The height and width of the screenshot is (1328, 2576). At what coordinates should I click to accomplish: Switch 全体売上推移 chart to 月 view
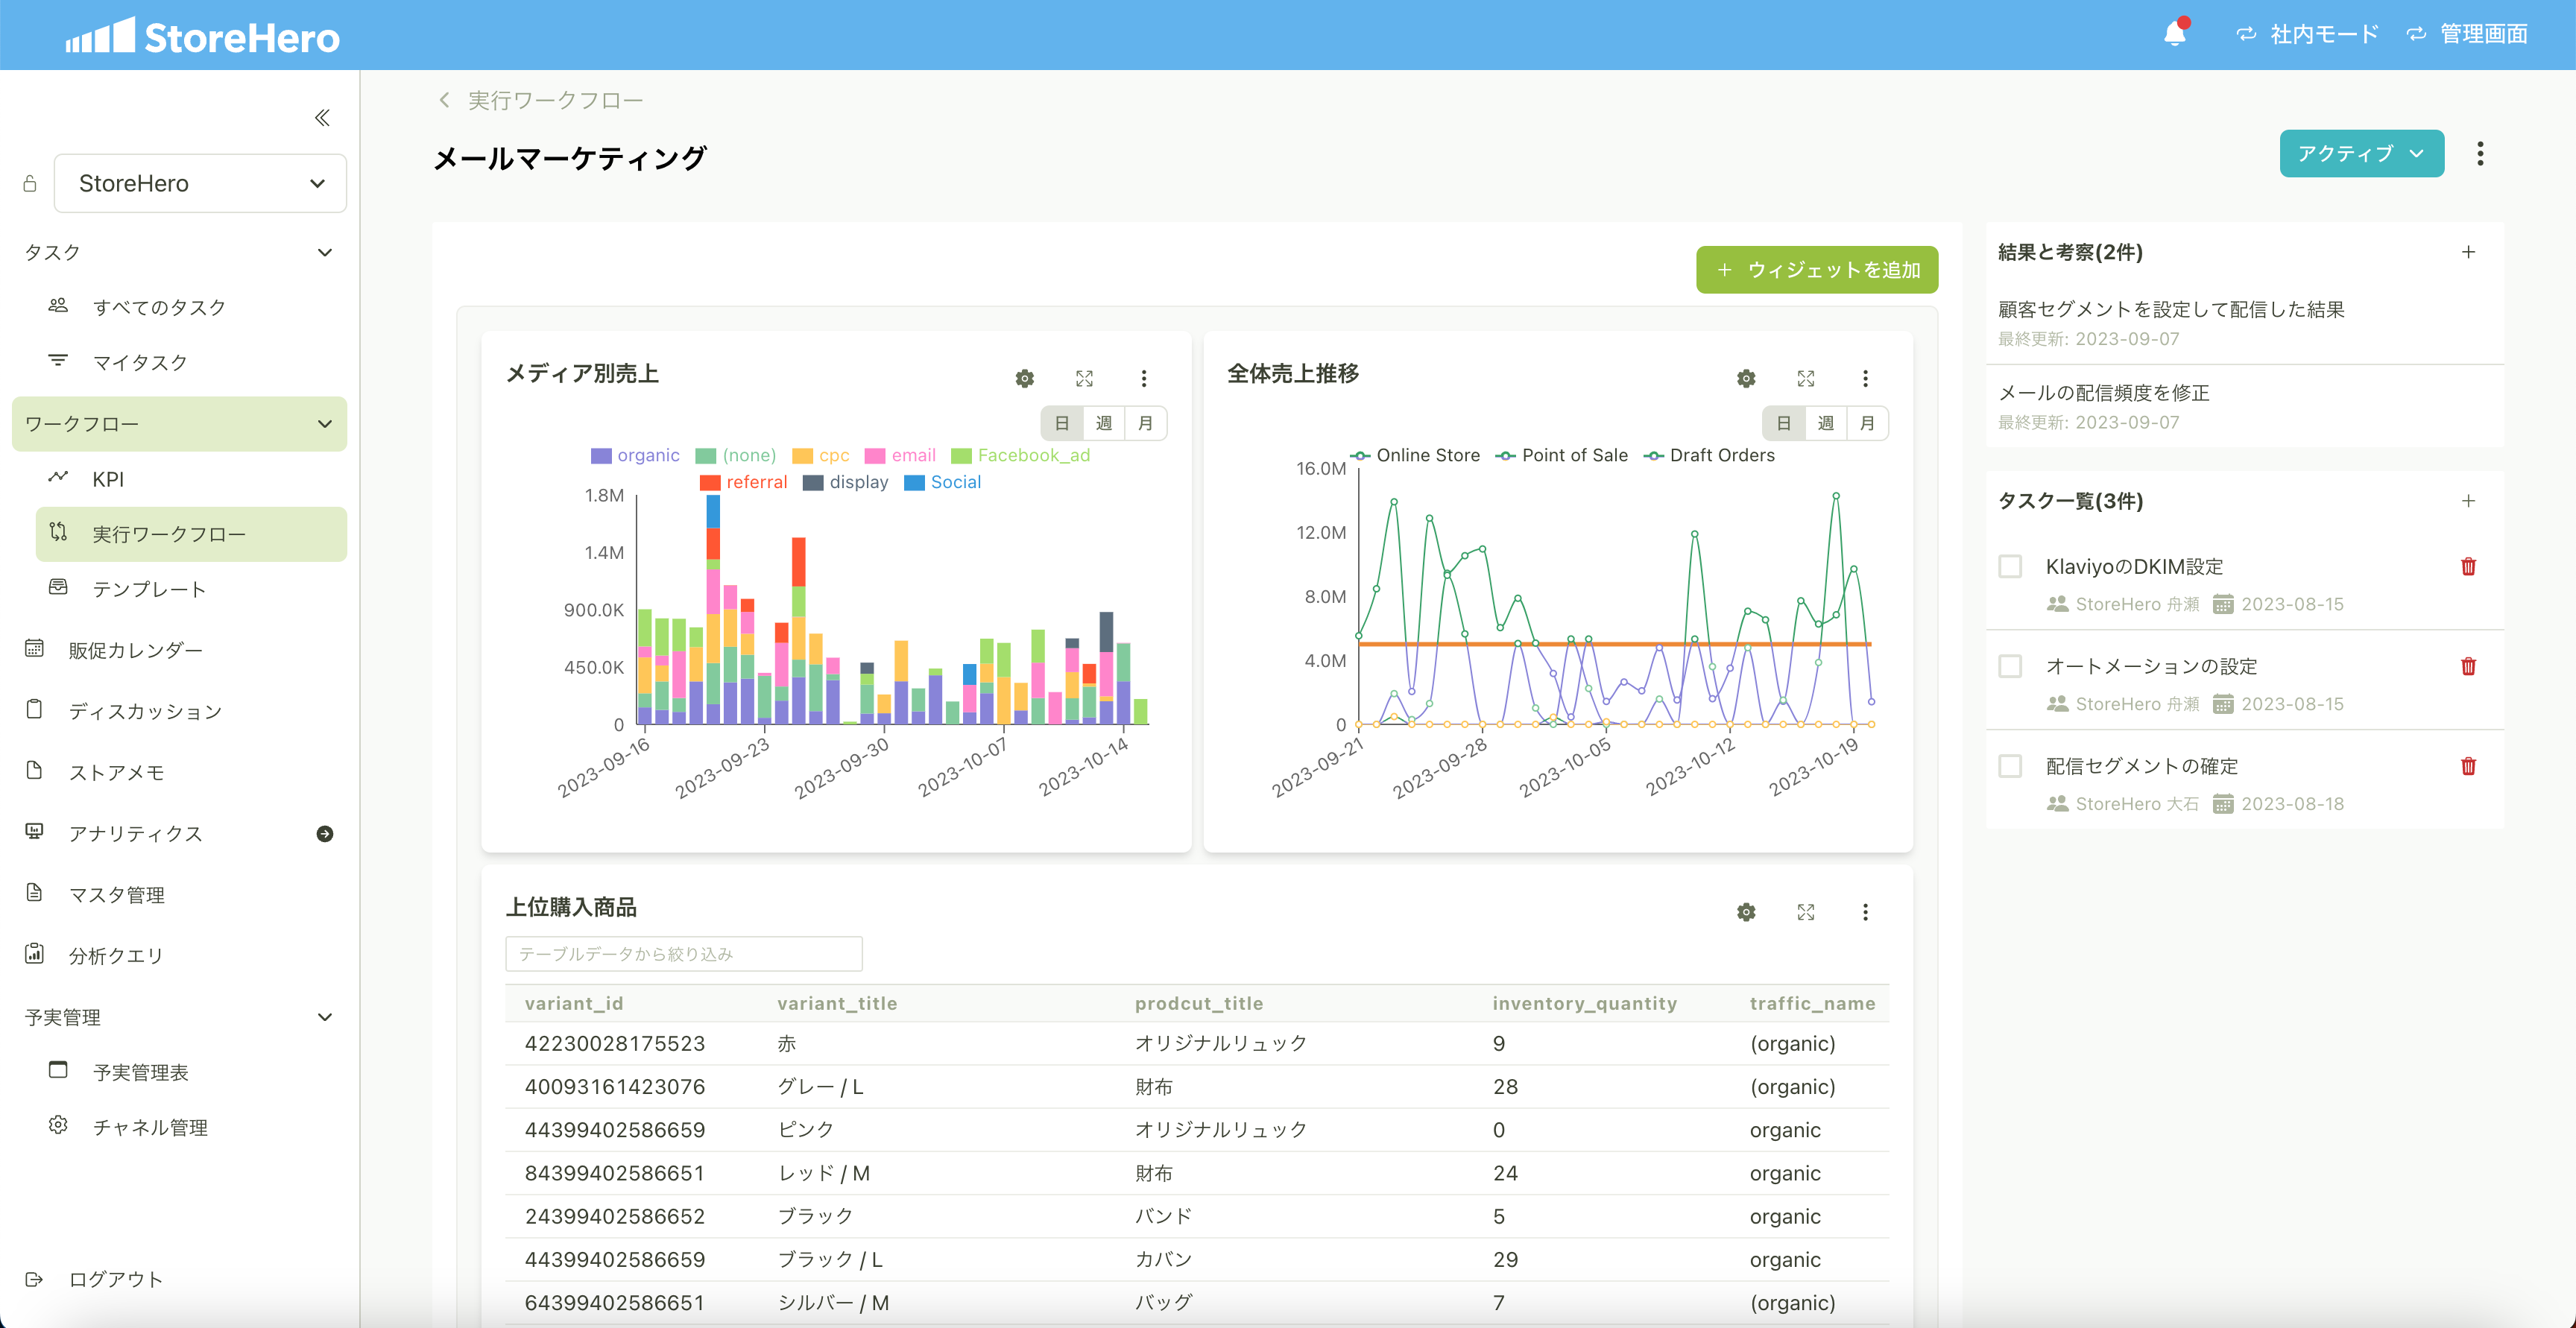point(1867,423)
